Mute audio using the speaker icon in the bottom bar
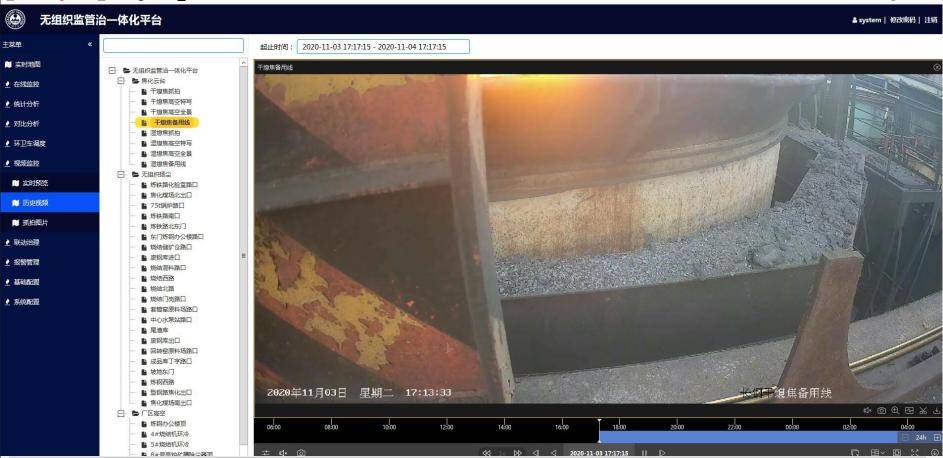 coord(283,453)
